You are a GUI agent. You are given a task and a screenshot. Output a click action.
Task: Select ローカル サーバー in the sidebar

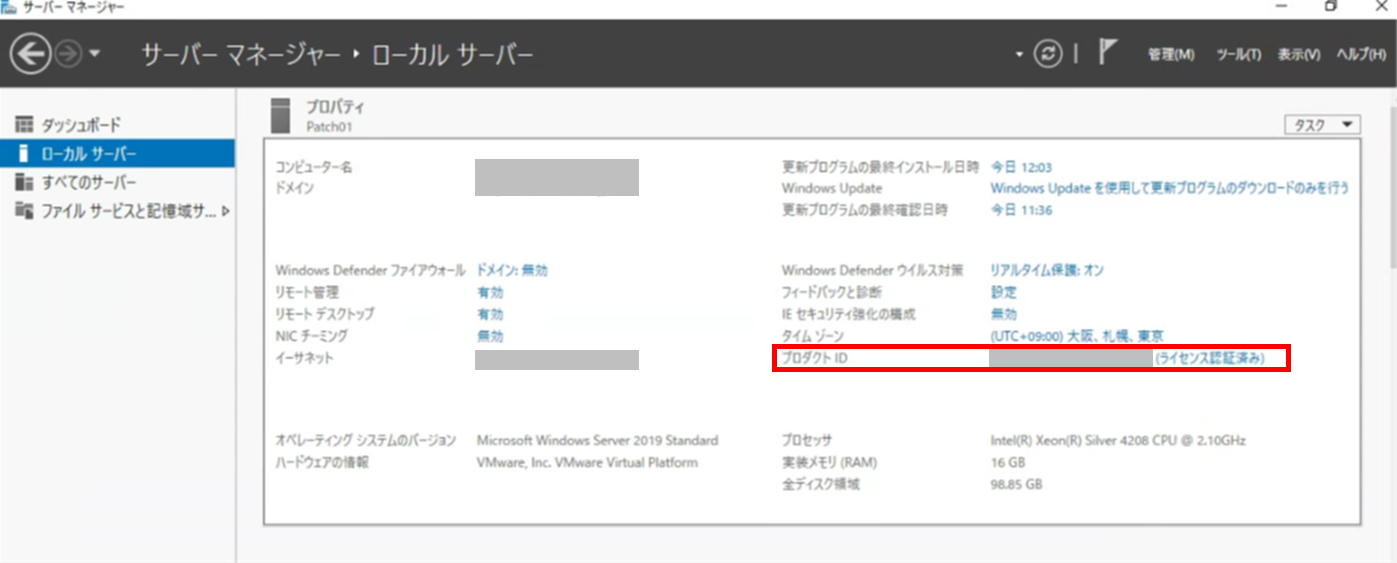pos(117,154)
